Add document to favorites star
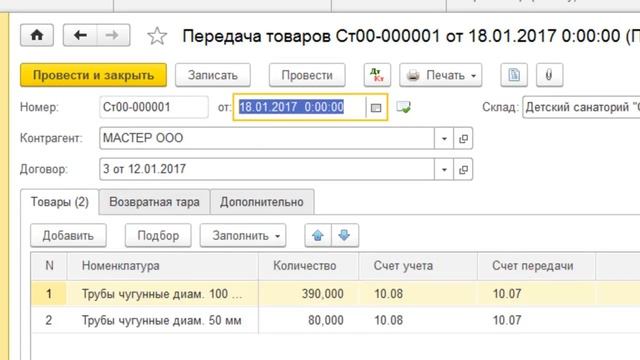Screen dimensions: 640x360 157,36
